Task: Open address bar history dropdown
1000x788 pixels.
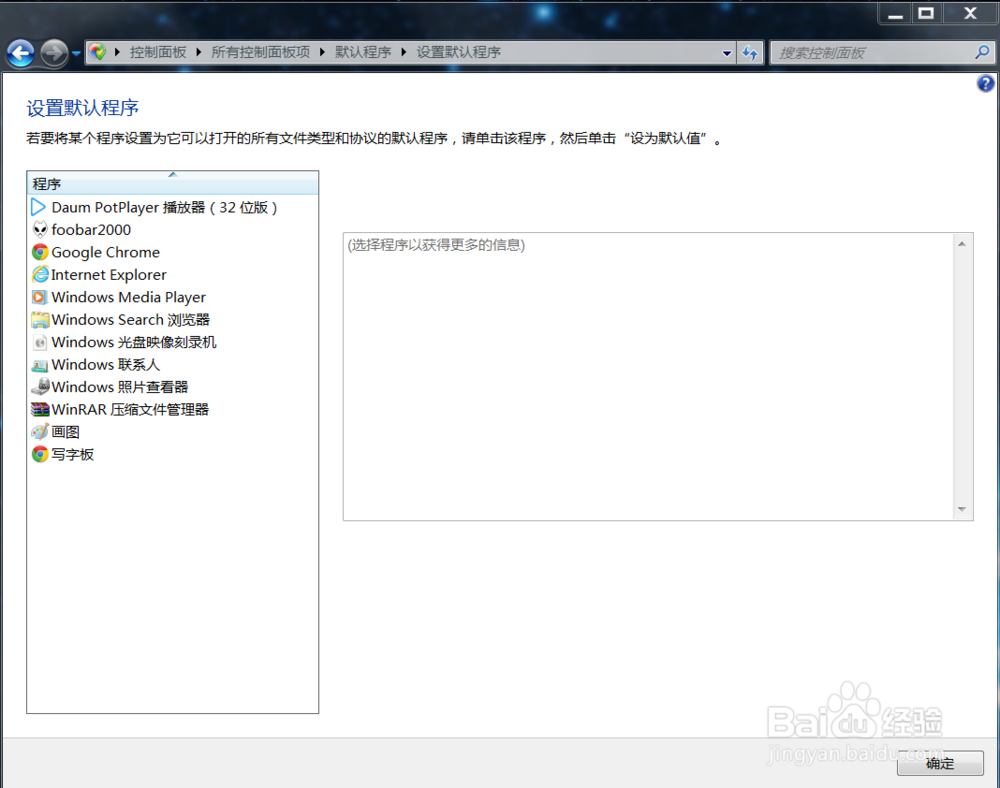Action: tap(726, 53)
